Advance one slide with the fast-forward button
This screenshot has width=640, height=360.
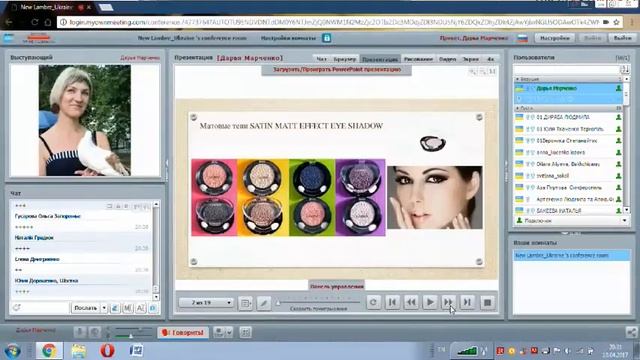click(448, 302)
